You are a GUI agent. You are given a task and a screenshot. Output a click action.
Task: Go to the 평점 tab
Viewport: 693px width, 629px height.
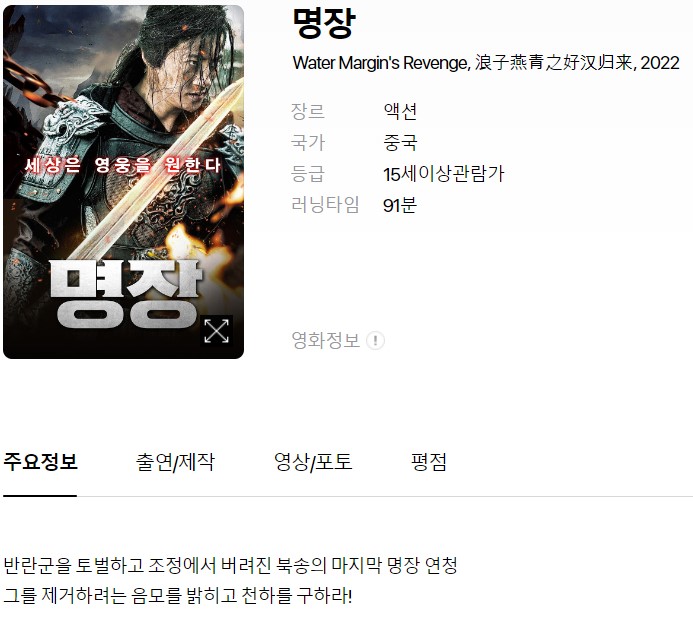pos(428,462)
